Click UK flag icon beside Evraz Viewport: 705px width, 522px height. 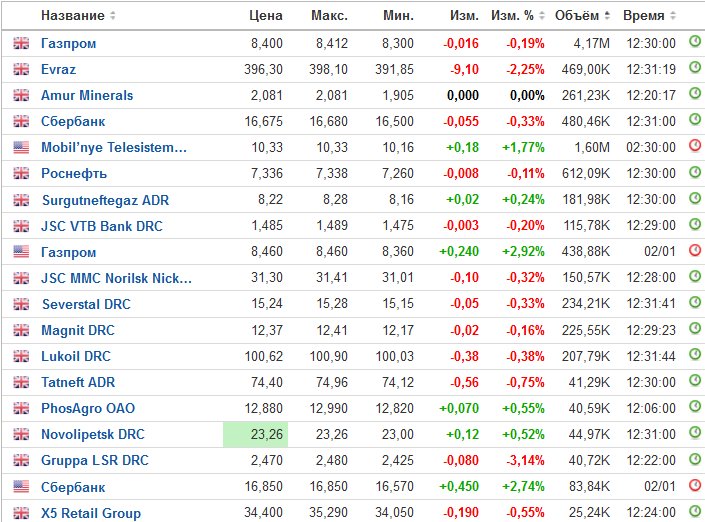point(21,69)
